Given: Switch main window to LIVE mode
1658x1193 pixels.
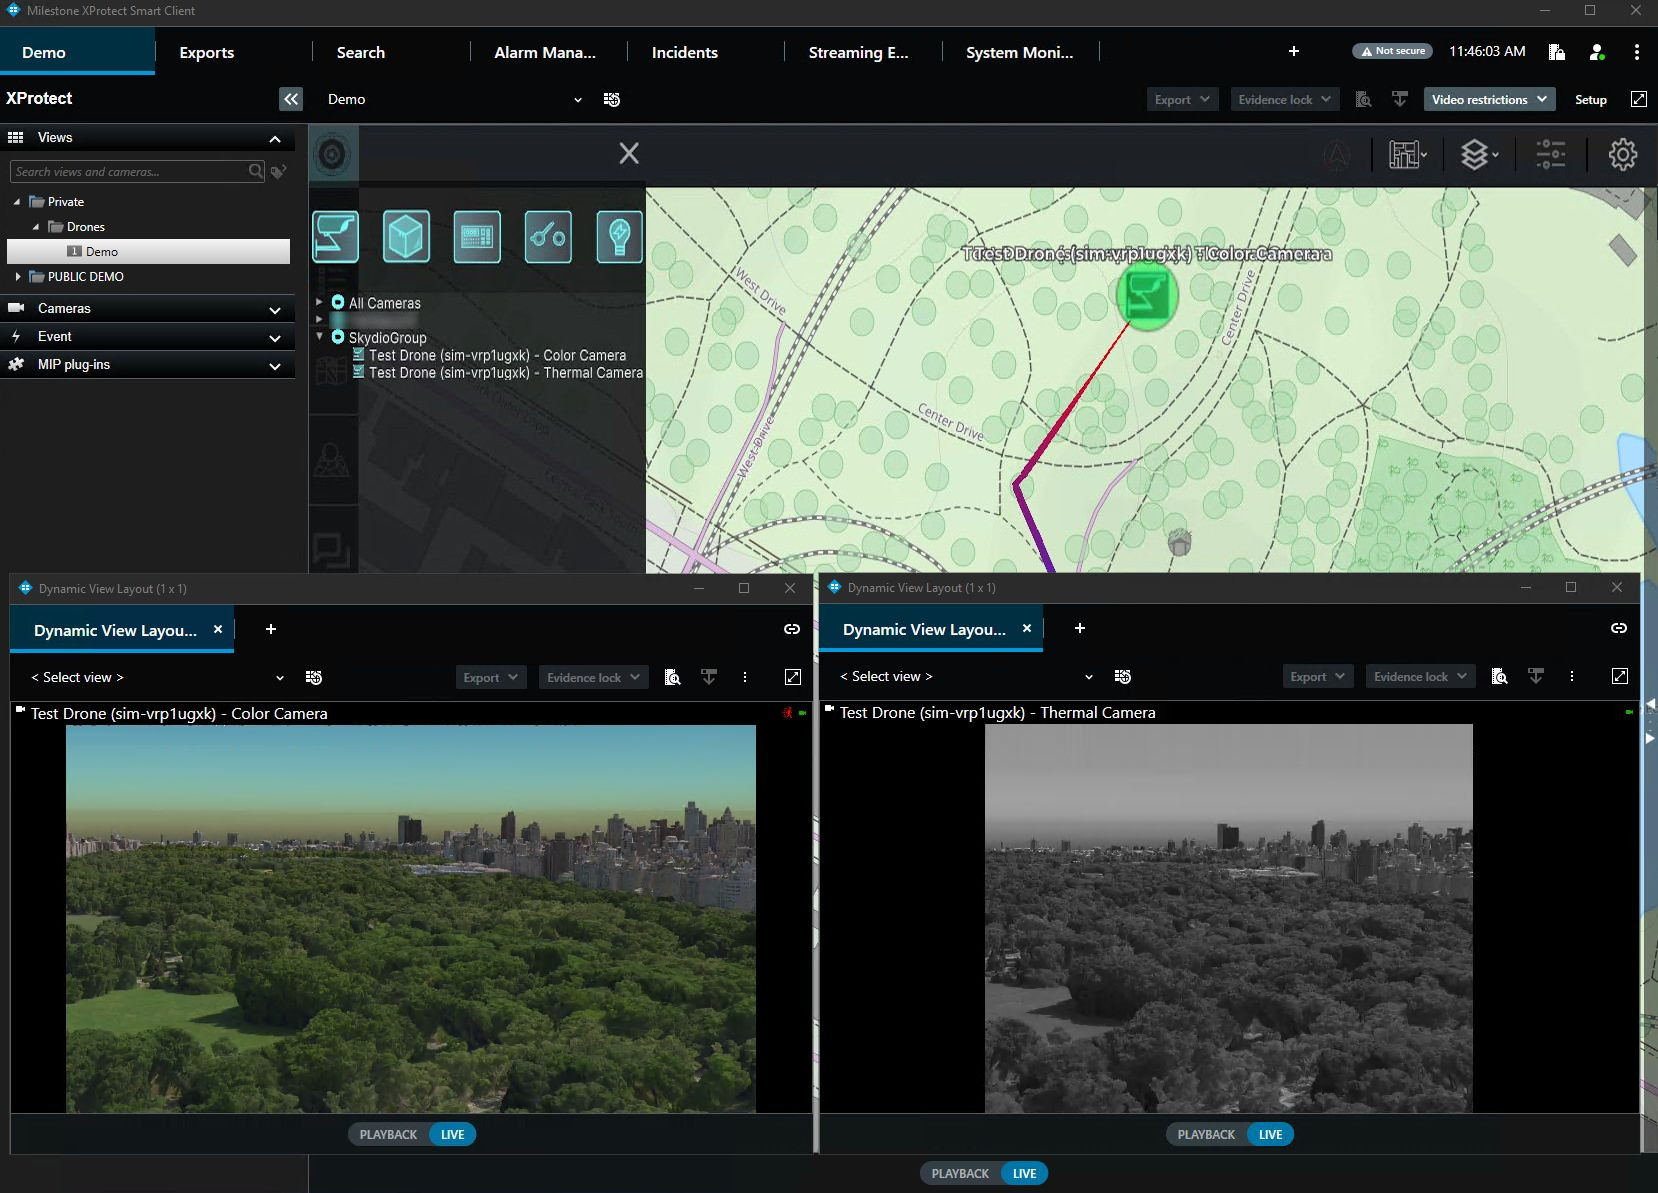Looking at the screenshot, I should (x=1024, y=1173).
